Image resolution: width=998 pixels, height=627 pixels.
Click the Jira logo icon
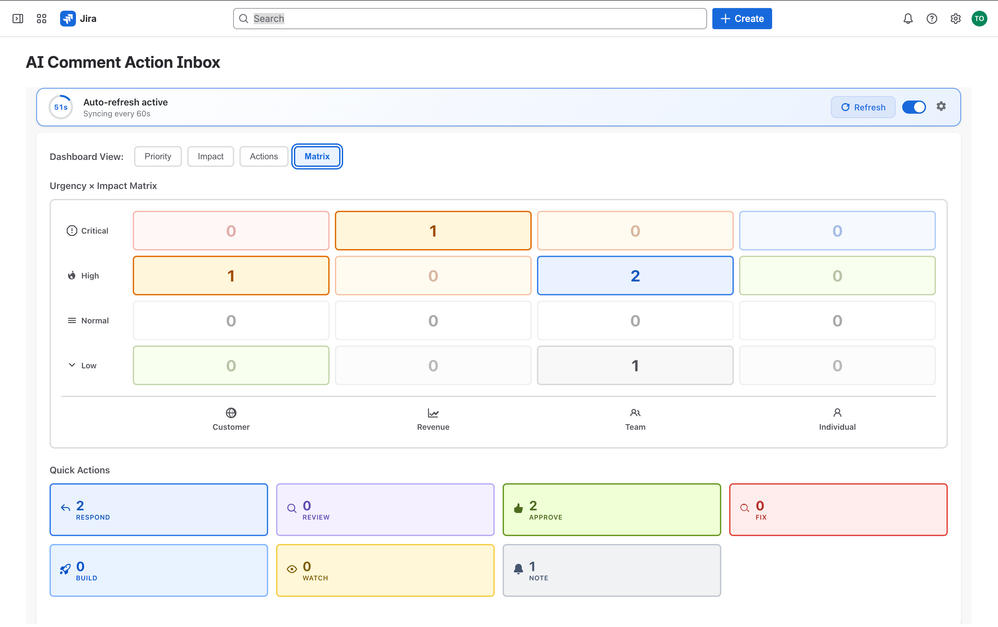[x=67, y=18]
